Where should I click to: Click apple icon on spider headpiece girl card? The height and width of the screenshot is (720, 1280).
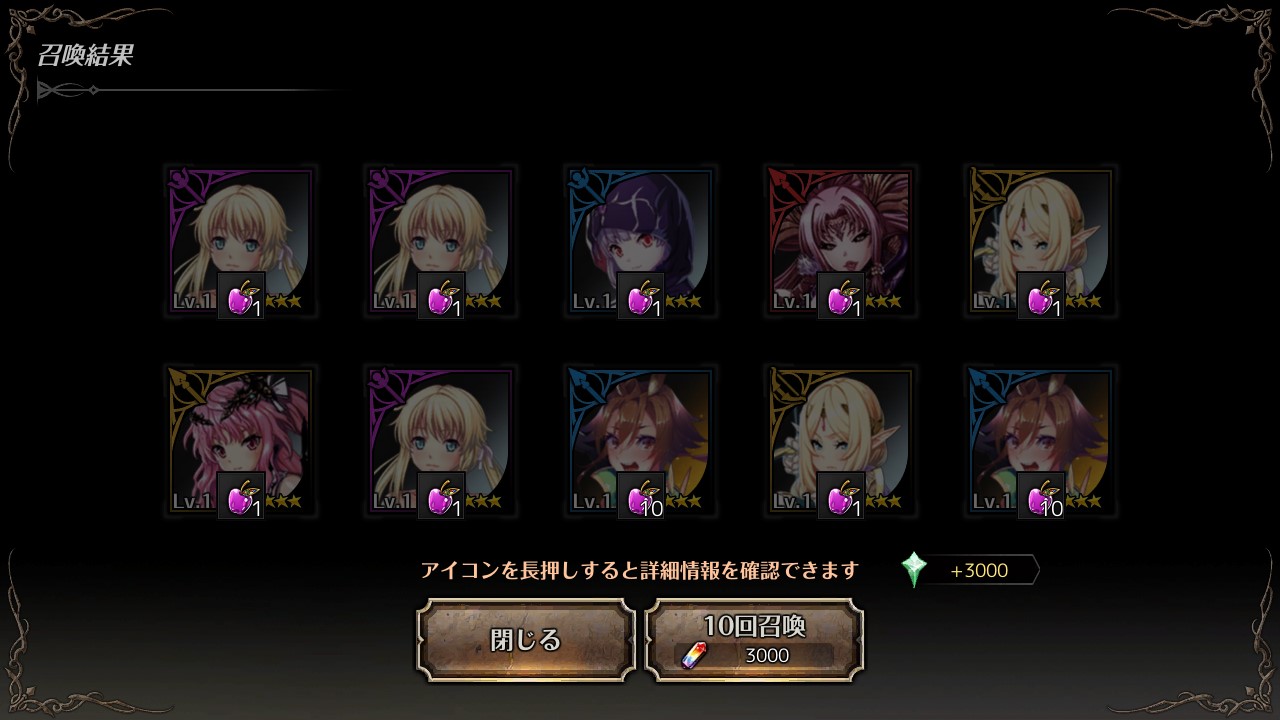[x=241, y=496]
